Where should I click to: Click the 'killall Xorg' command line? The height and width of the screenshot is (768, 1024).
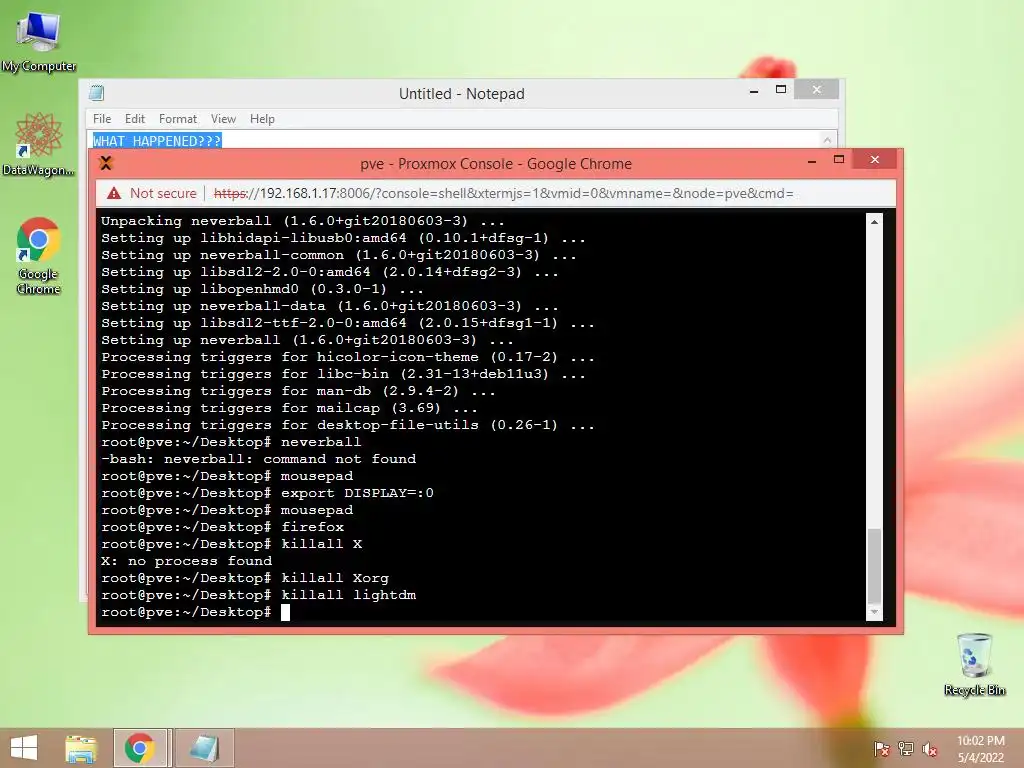(x=245, y=578)
